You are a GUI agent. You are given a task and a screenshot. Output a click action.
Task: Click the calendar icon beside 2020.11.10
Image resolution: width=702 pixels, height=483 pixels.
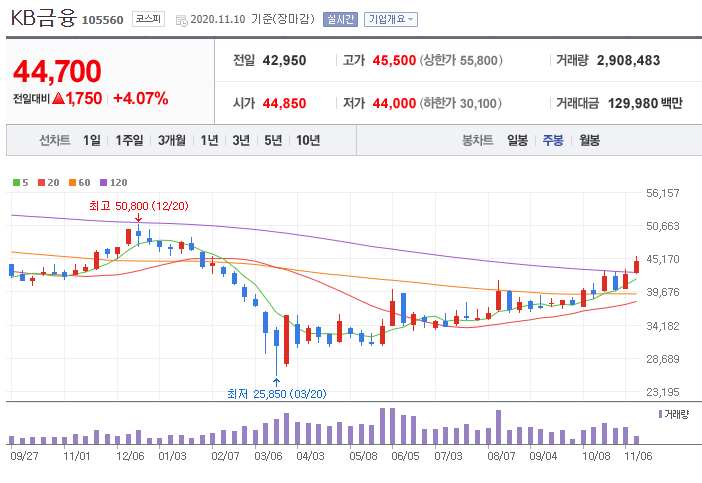[181, 21]
